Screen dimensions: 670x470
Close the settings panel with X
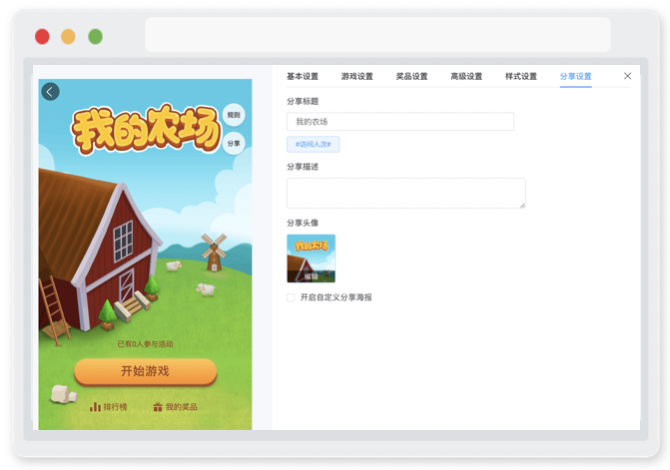click(x=627, y=76)
